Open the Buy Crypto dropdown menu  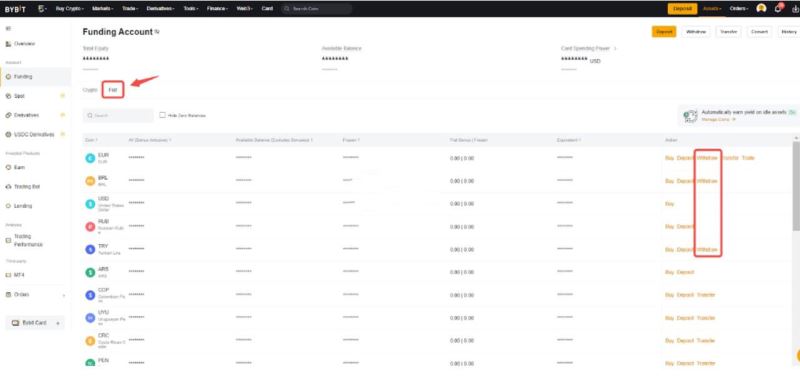click(x=70, y=9)
